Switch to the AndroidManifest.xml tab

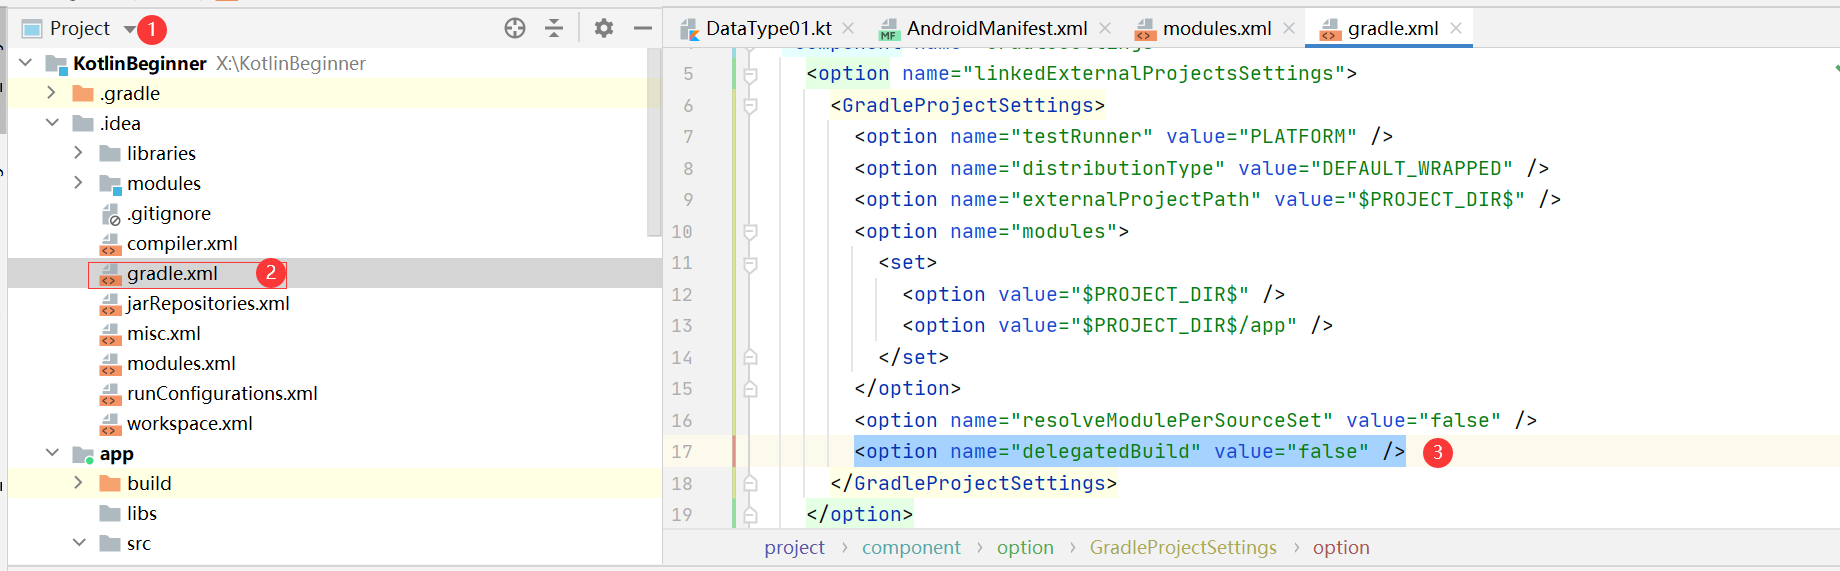996,29
